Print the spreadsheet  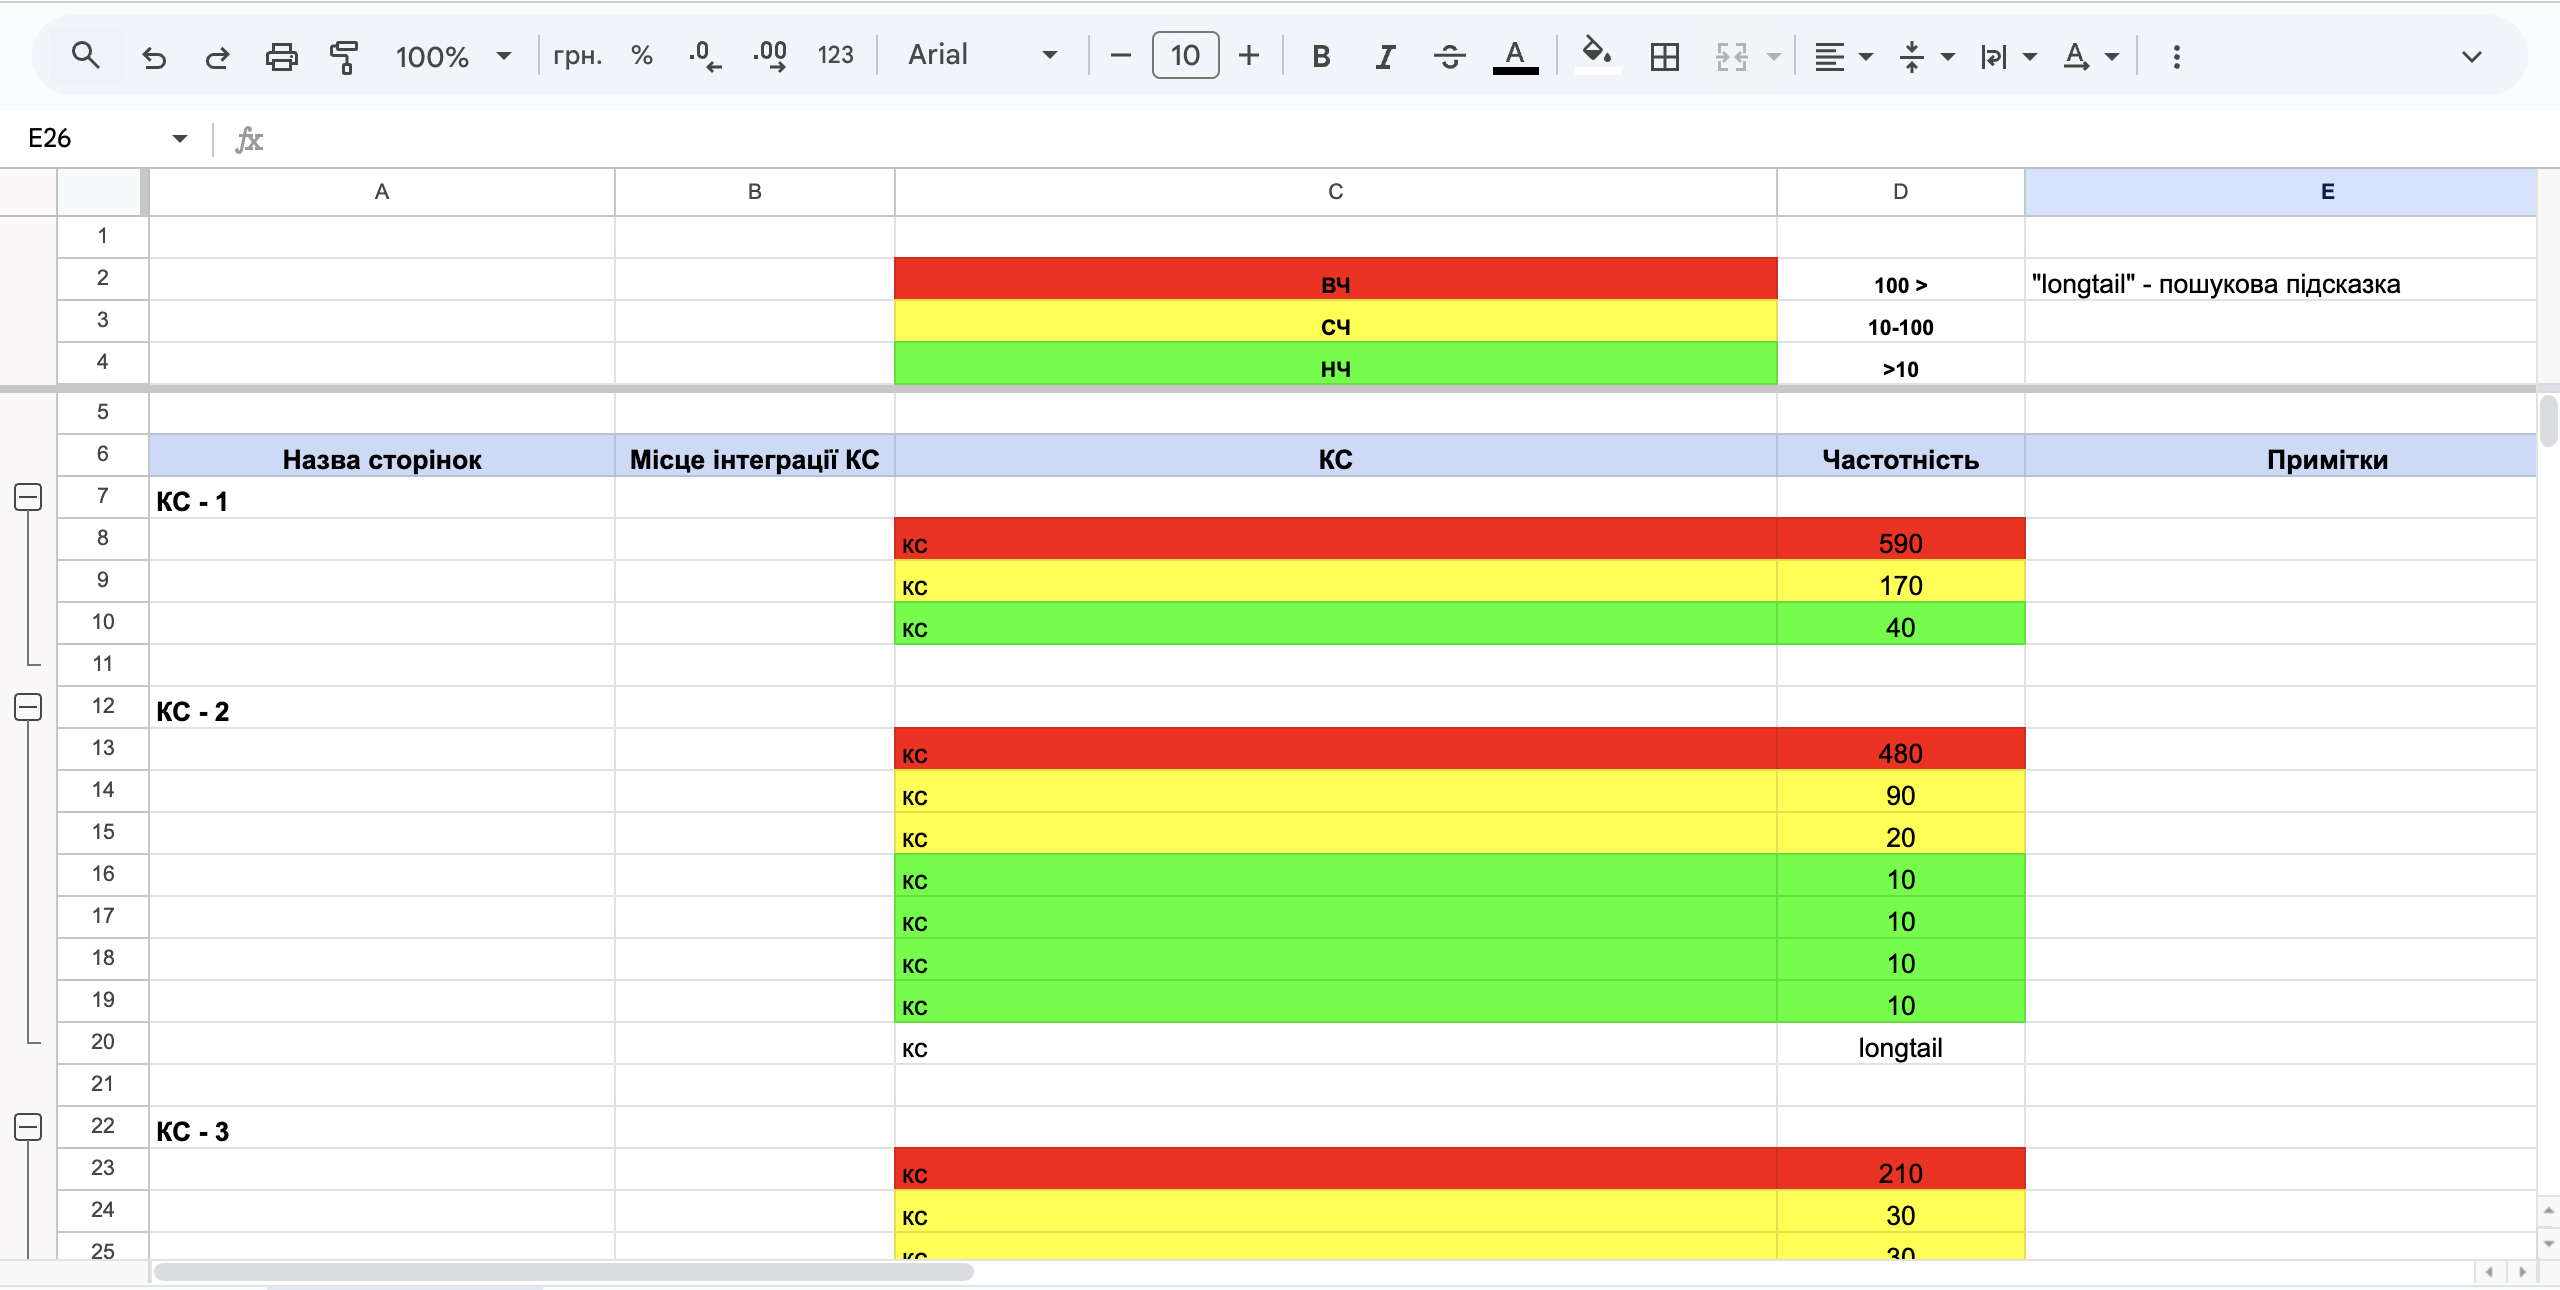281,56
